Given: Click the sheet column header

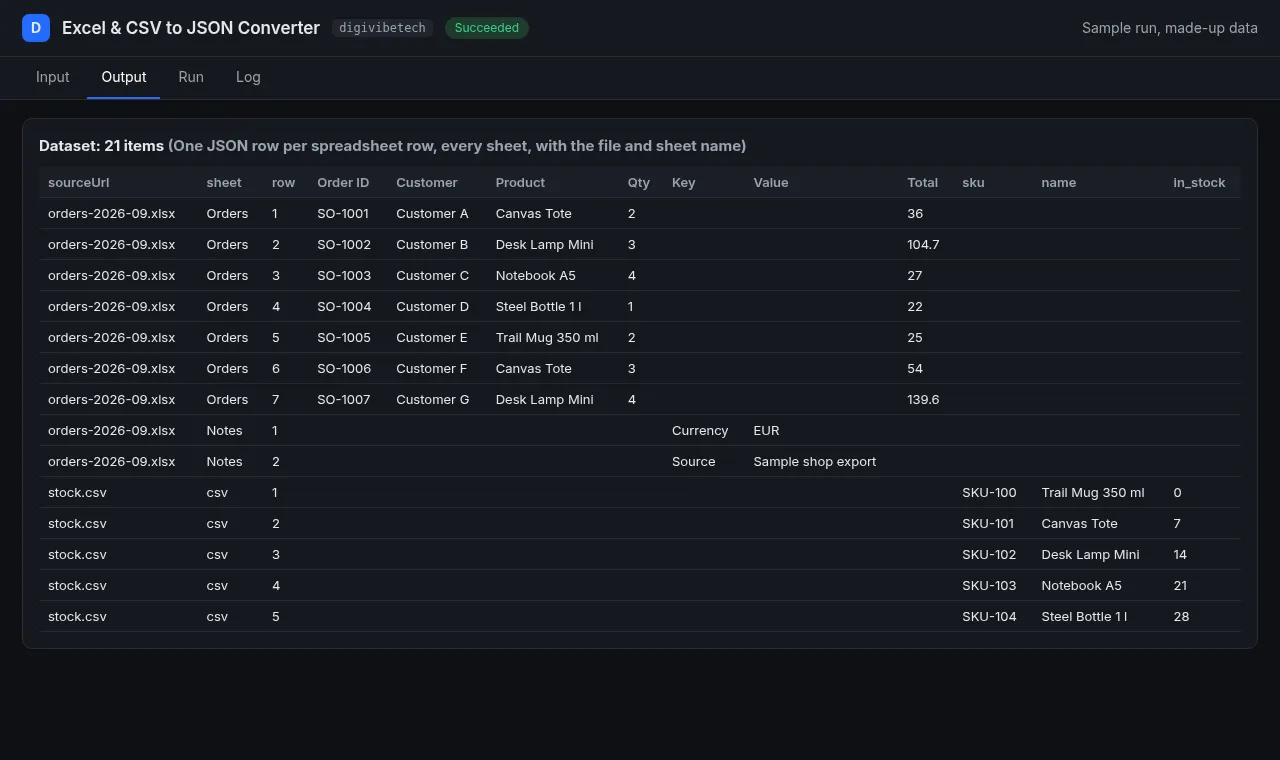Looking at the screenshot, I should (224, 182).
